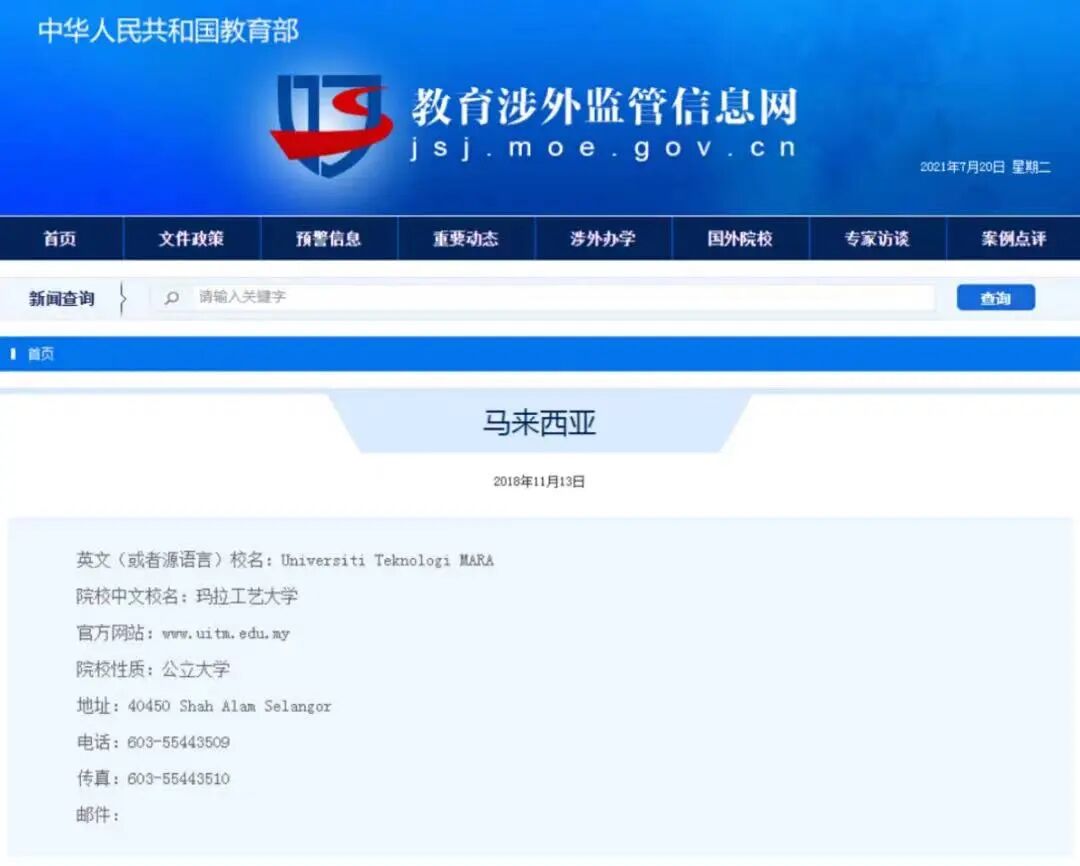
Task: Select the 马来西亚 banner heading
Action: 540,423
